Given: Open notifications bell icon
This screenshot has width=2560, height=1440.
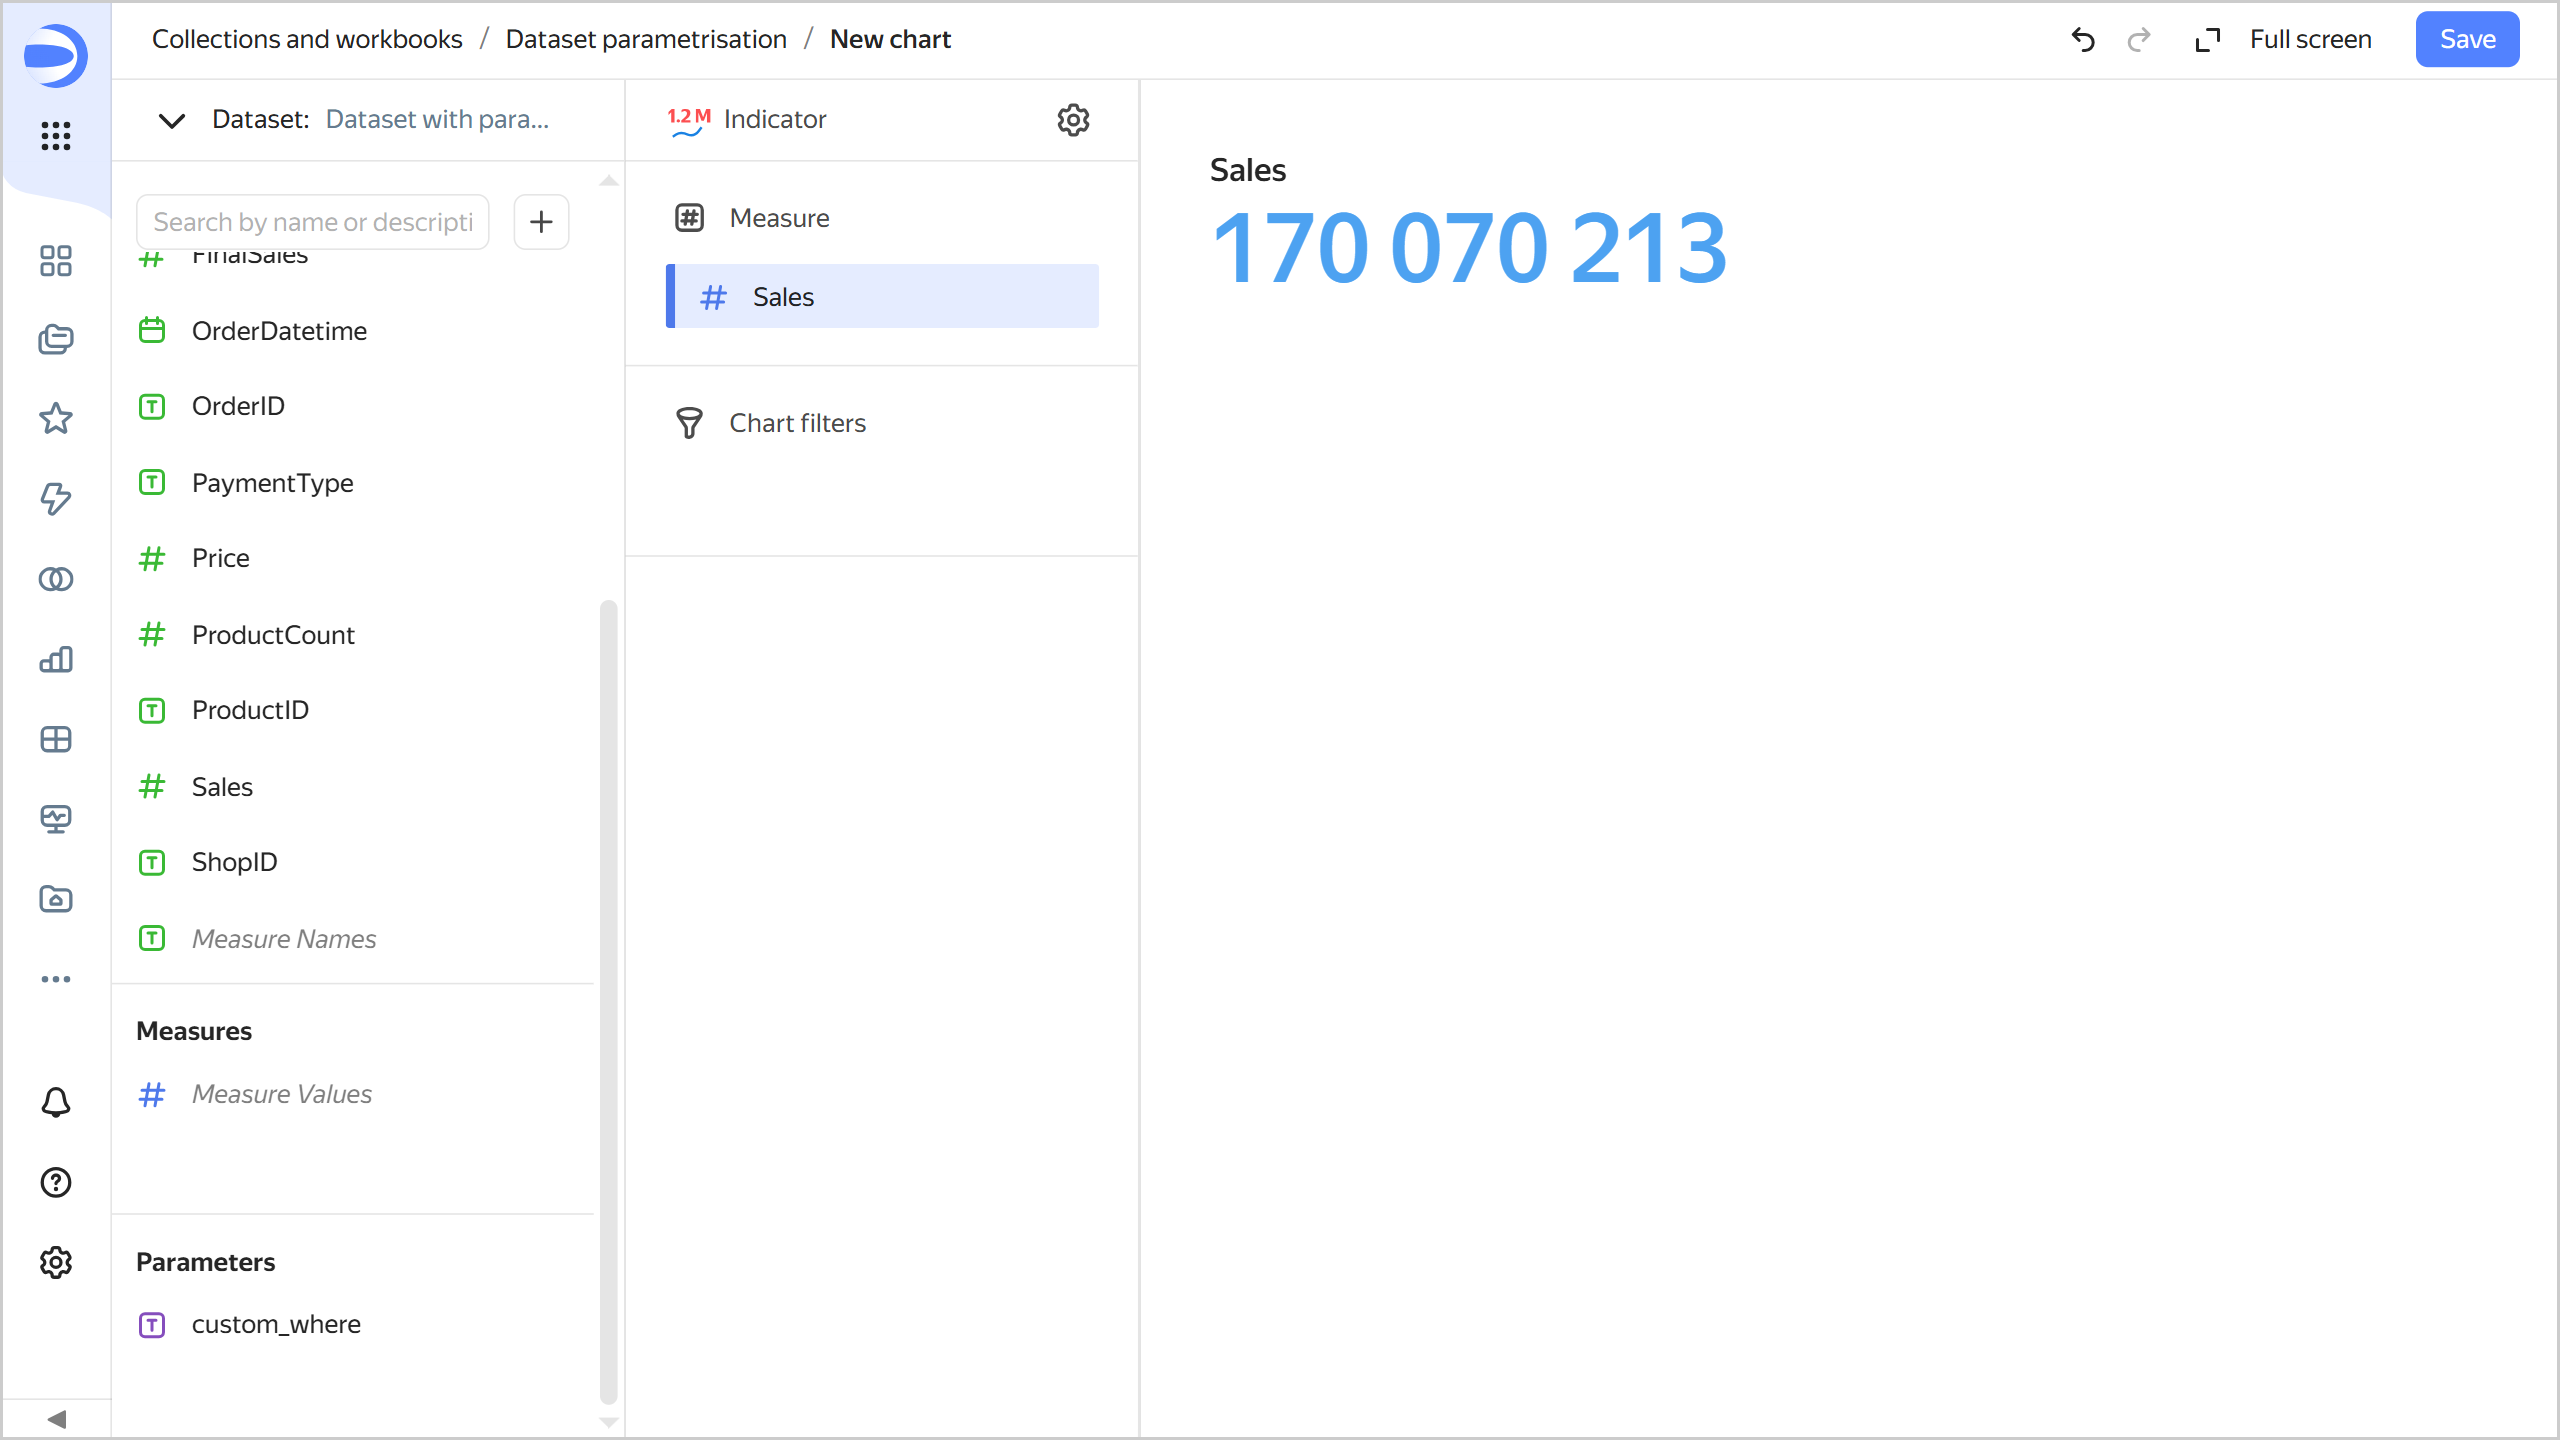Looking at the screenshot, I should click(x=56, y=1103).
